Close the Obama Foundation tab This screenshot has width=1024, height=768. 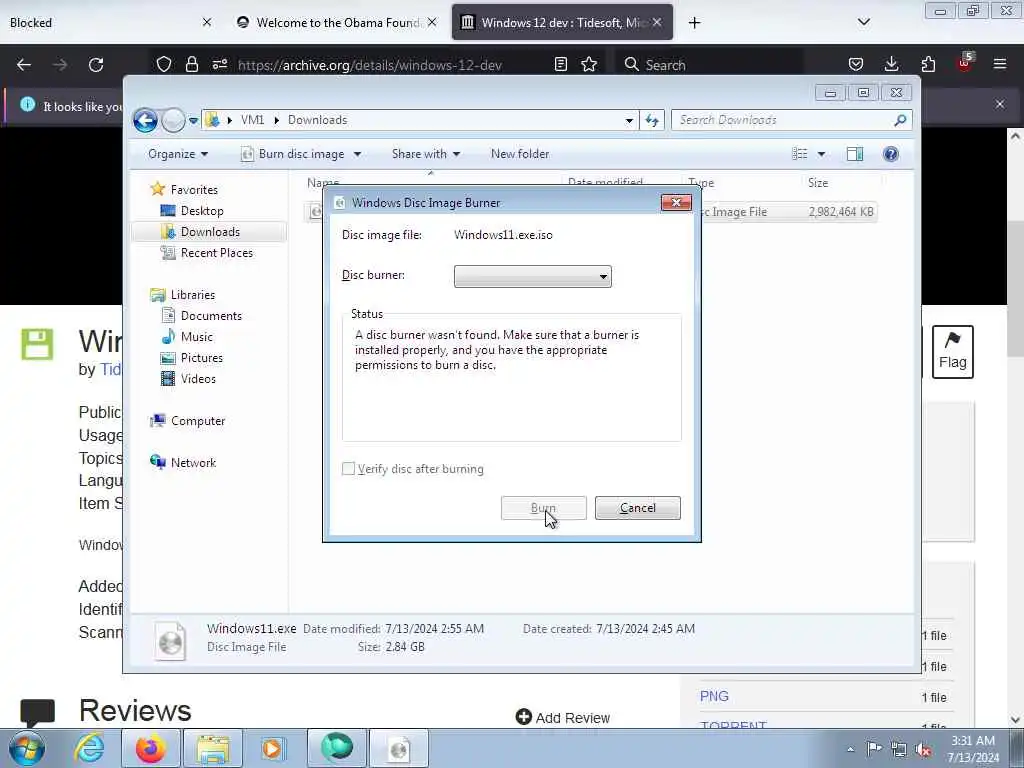(432, 23)
